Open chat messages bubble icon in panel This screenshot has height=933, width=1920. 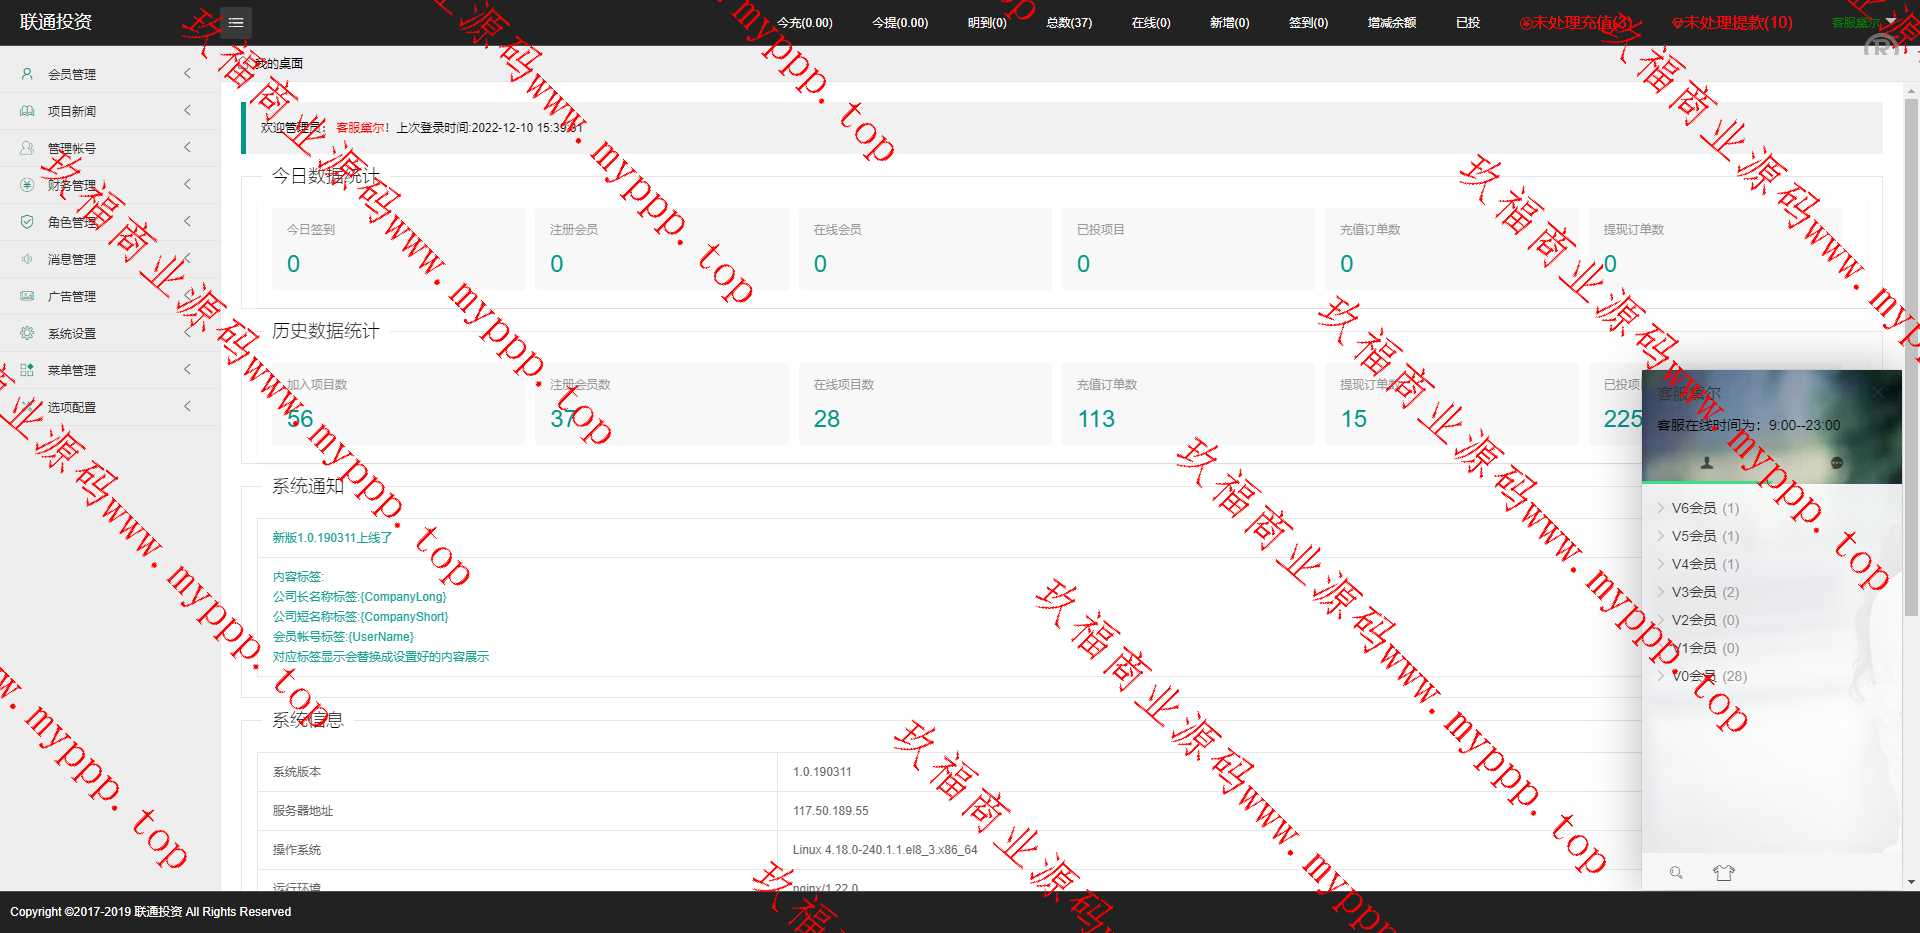click(1836, 463)
